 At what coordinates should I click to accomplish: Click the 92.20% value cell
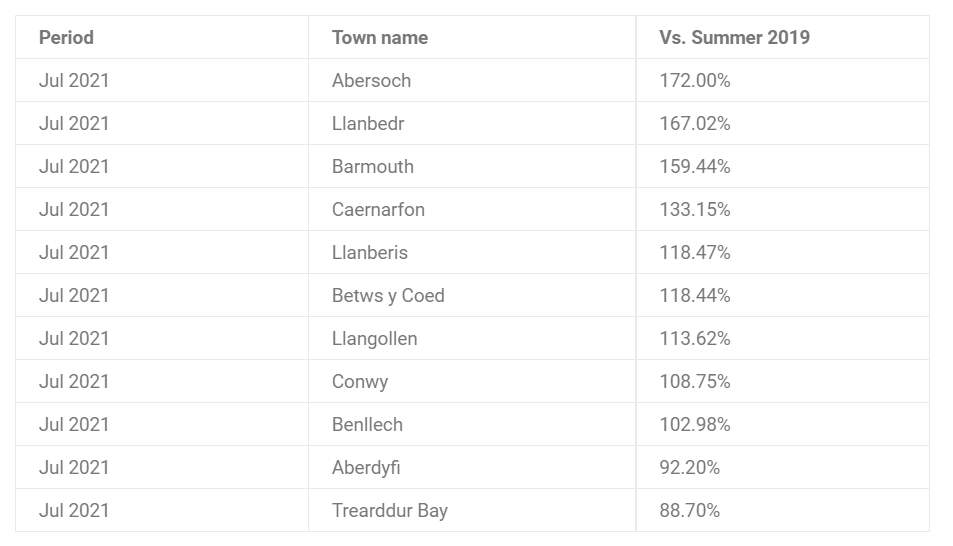click(783, 468)
